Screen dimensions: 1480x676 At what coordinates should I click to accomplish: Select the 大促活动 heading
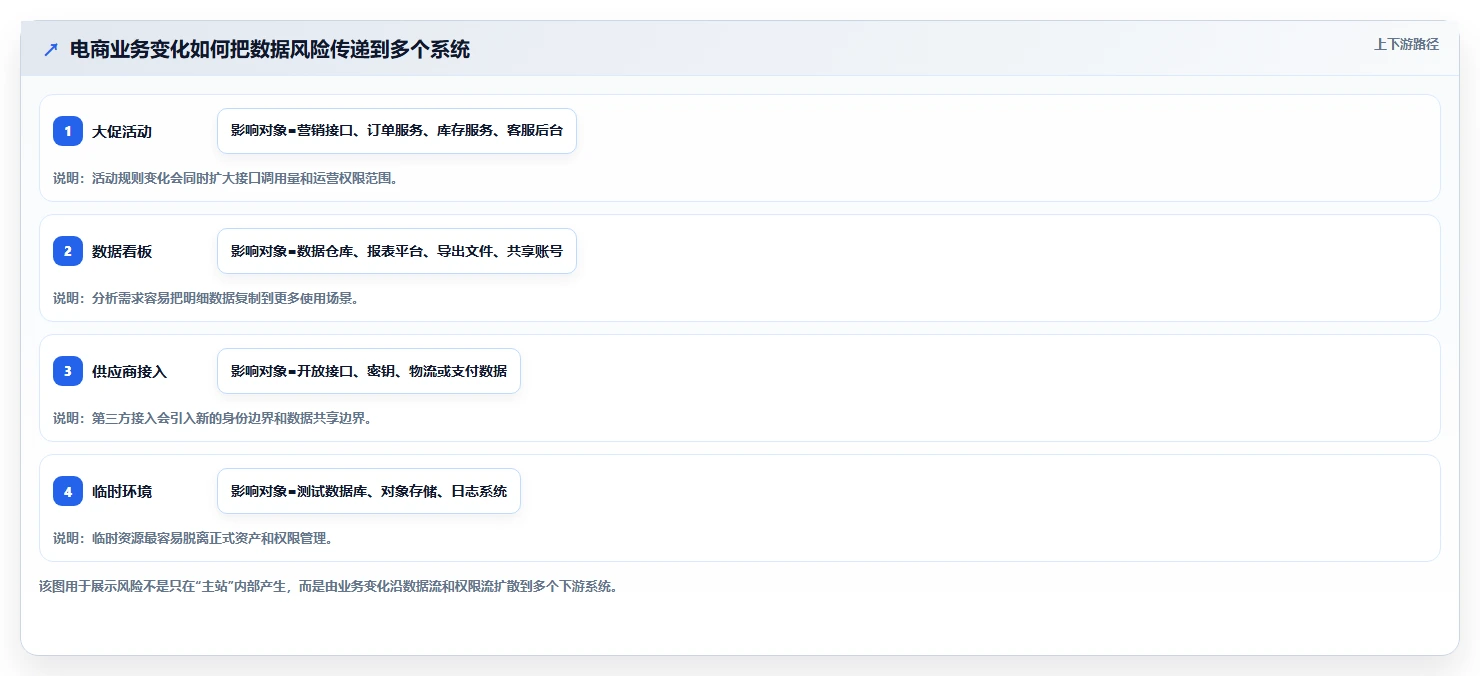(122, 131)
